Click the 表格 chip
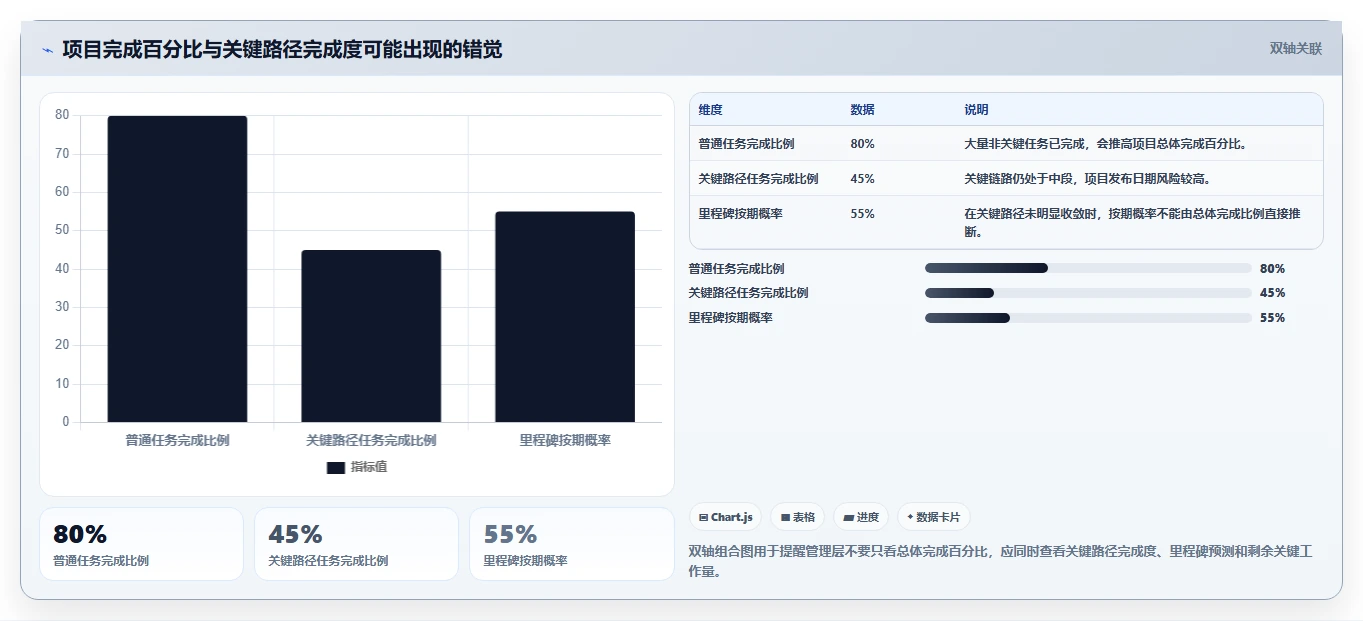Image resolution: width=1363 pixels, height=621 pixels. coord(797,517)
